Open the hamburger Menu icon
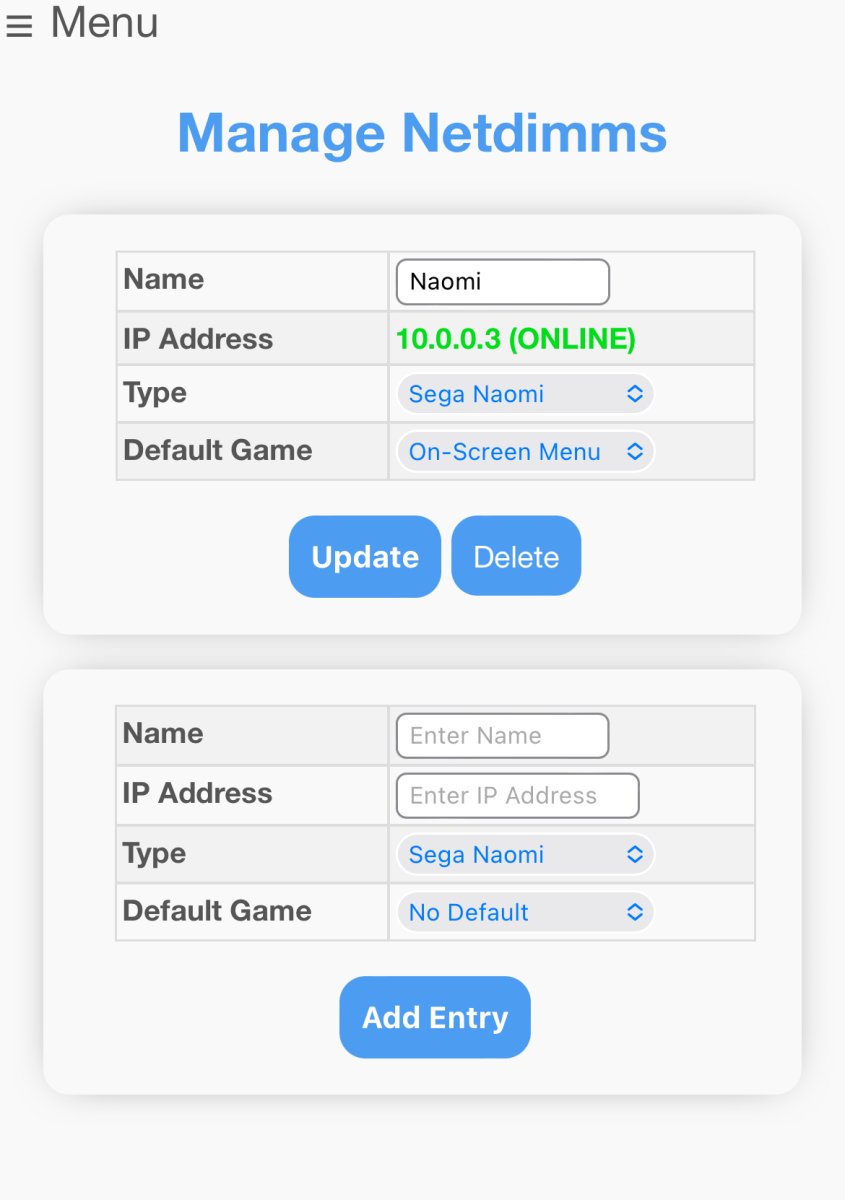Viewport: 845px width, 1200px height. pyautogui.click(x=19, y=26)
